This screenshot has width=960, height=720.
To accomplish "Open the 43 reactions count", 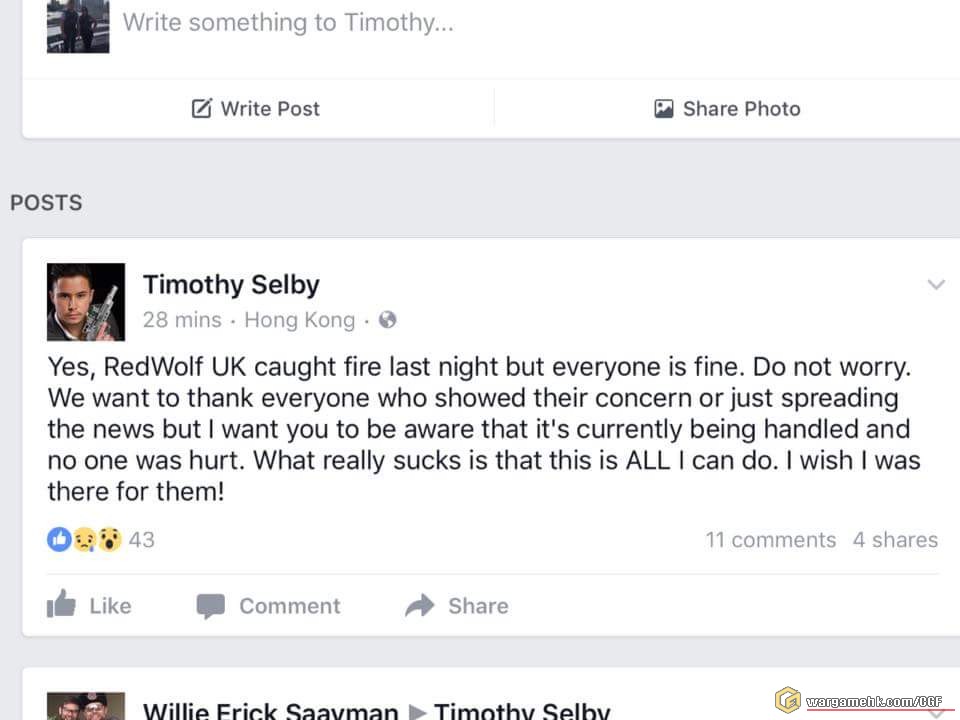I will pyautogui.click(x=142, y=540).
